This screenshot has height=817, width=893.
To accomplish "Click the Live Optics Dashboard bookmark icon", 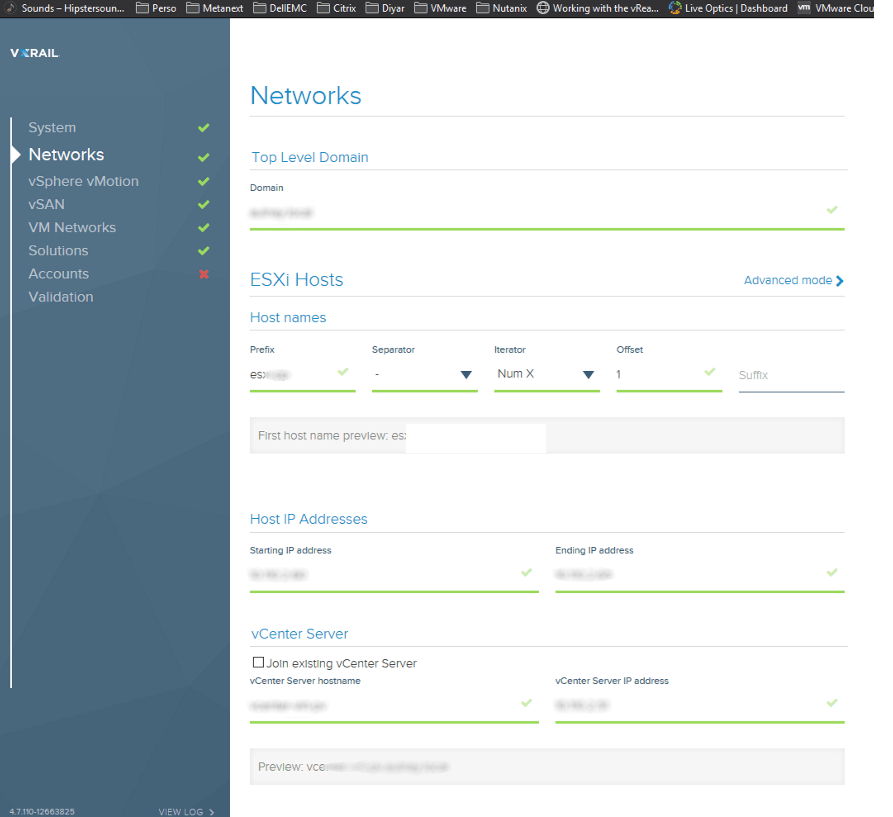I will (676, 8).
